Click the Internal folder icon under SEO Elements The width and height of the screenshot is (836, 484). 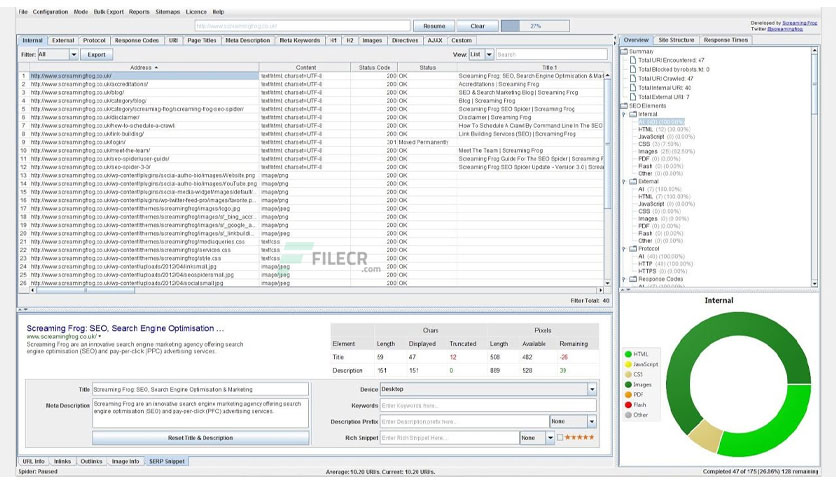point(633,114)
